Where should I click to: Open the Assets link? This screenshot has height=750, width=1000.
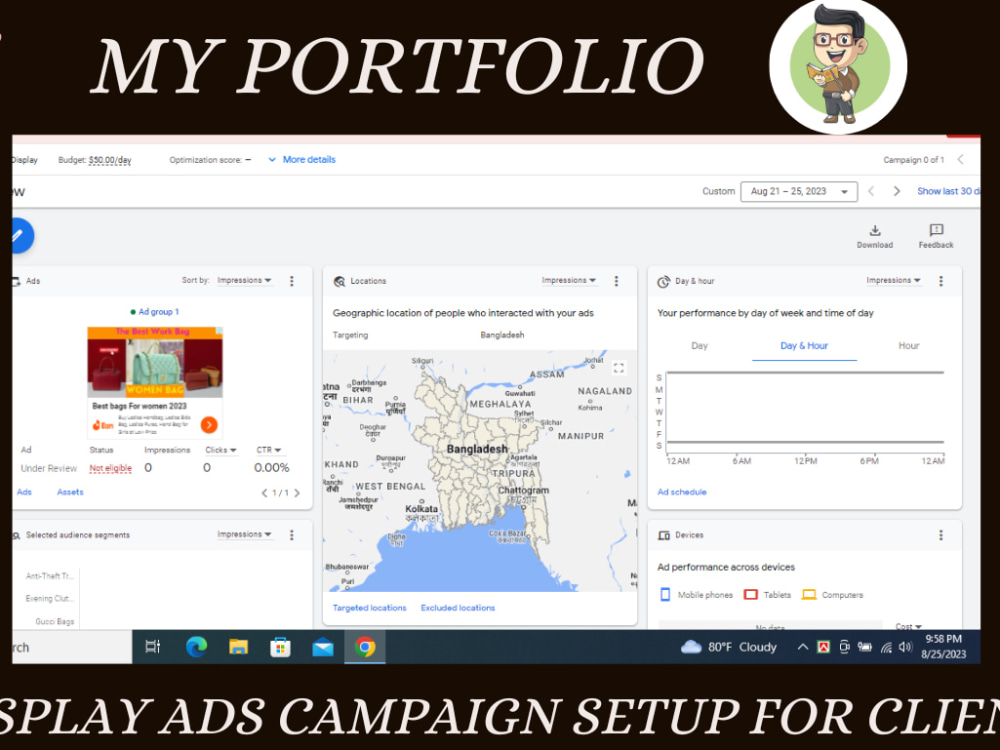tap(70, 492)
